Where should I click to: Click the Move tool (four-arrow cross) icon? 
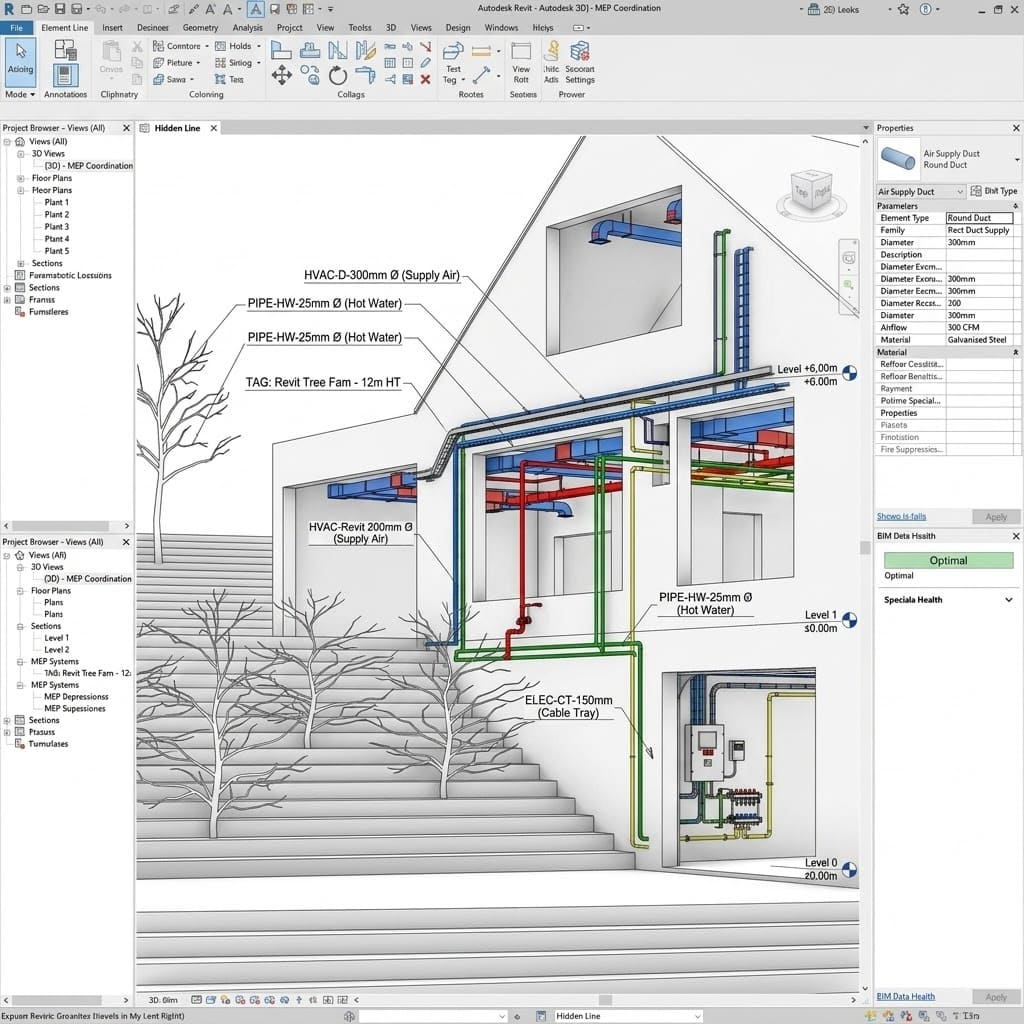[282, 74]
